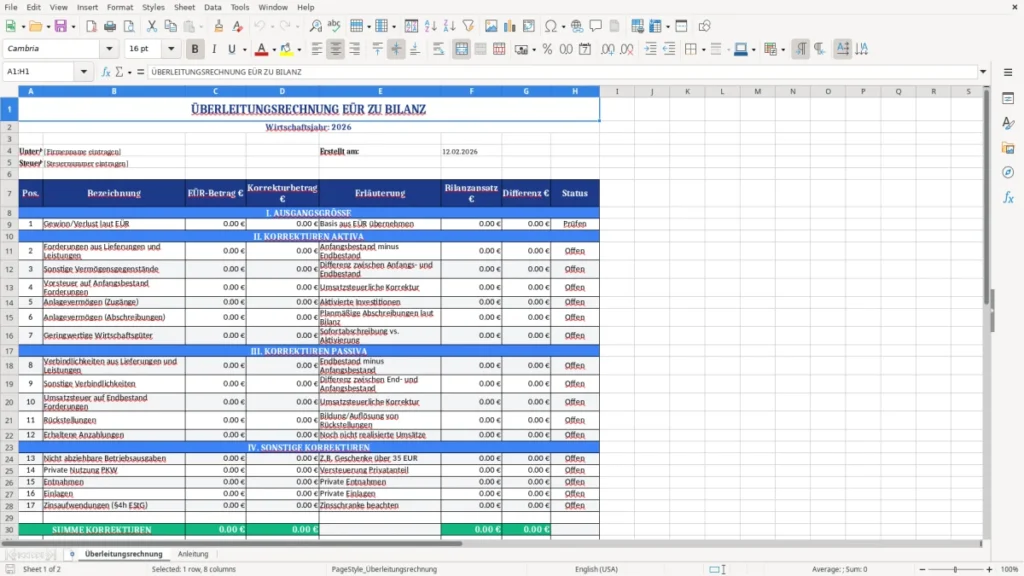
Task: Click the Draw Functions shapes icon
Action: click(704, 26)
